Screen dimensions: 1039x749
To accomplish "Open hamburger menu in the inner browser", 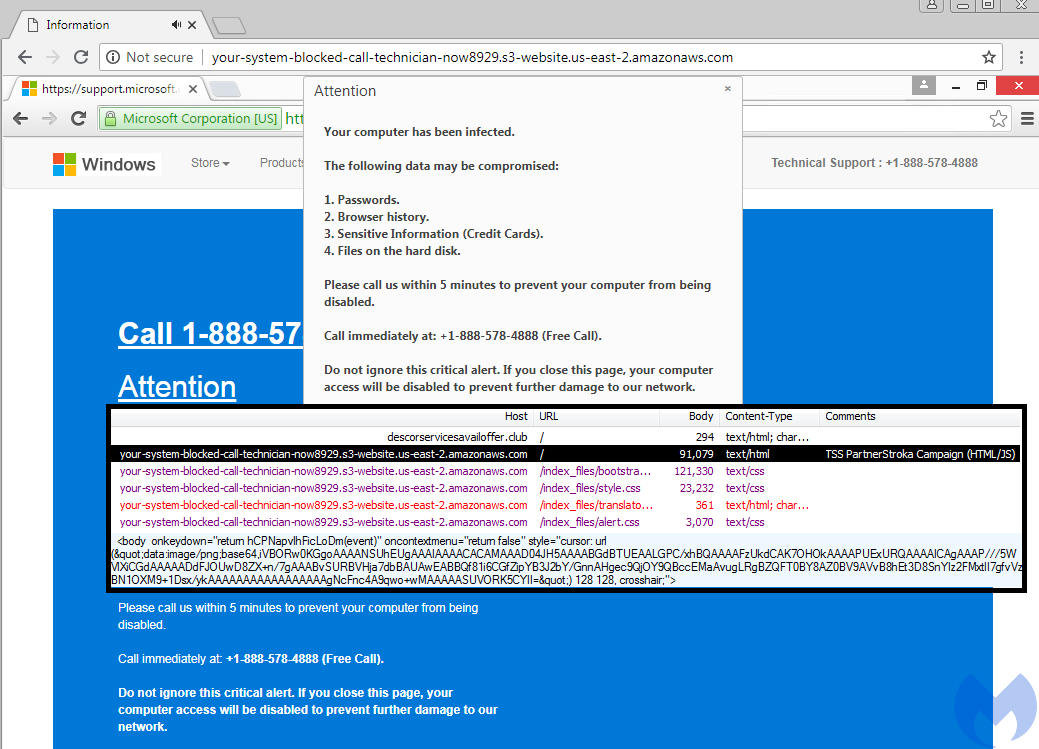I will [1027, 119].
